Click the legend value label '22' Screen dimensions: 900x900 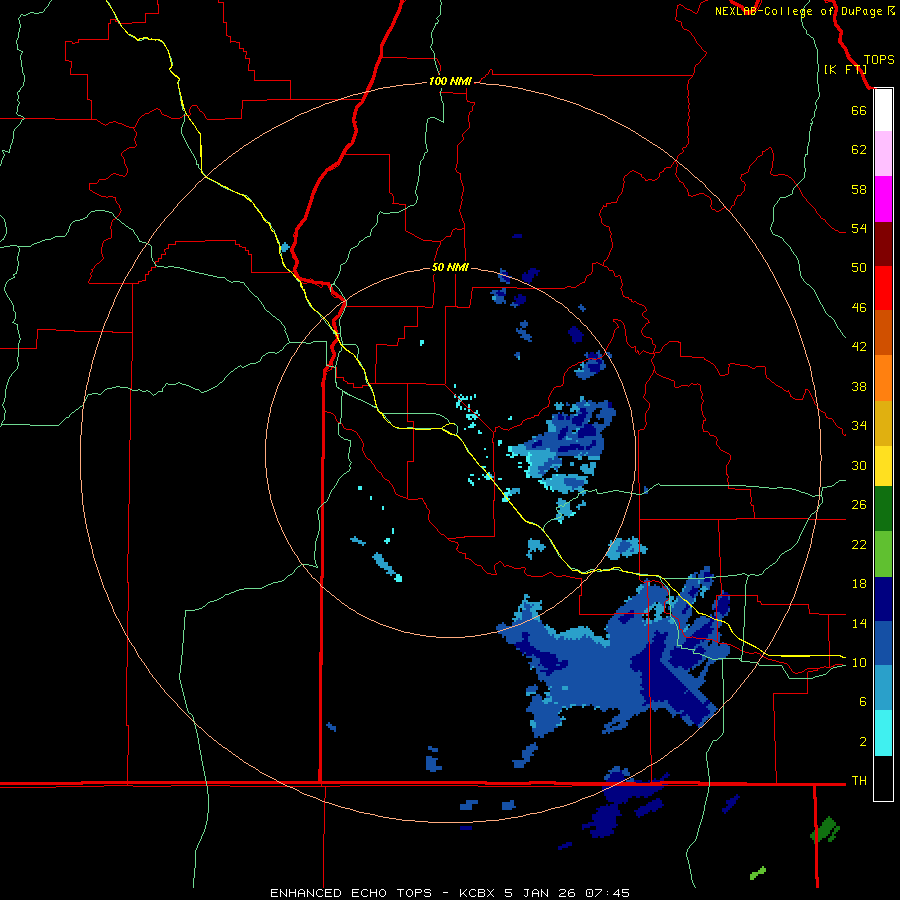(859, 544)
